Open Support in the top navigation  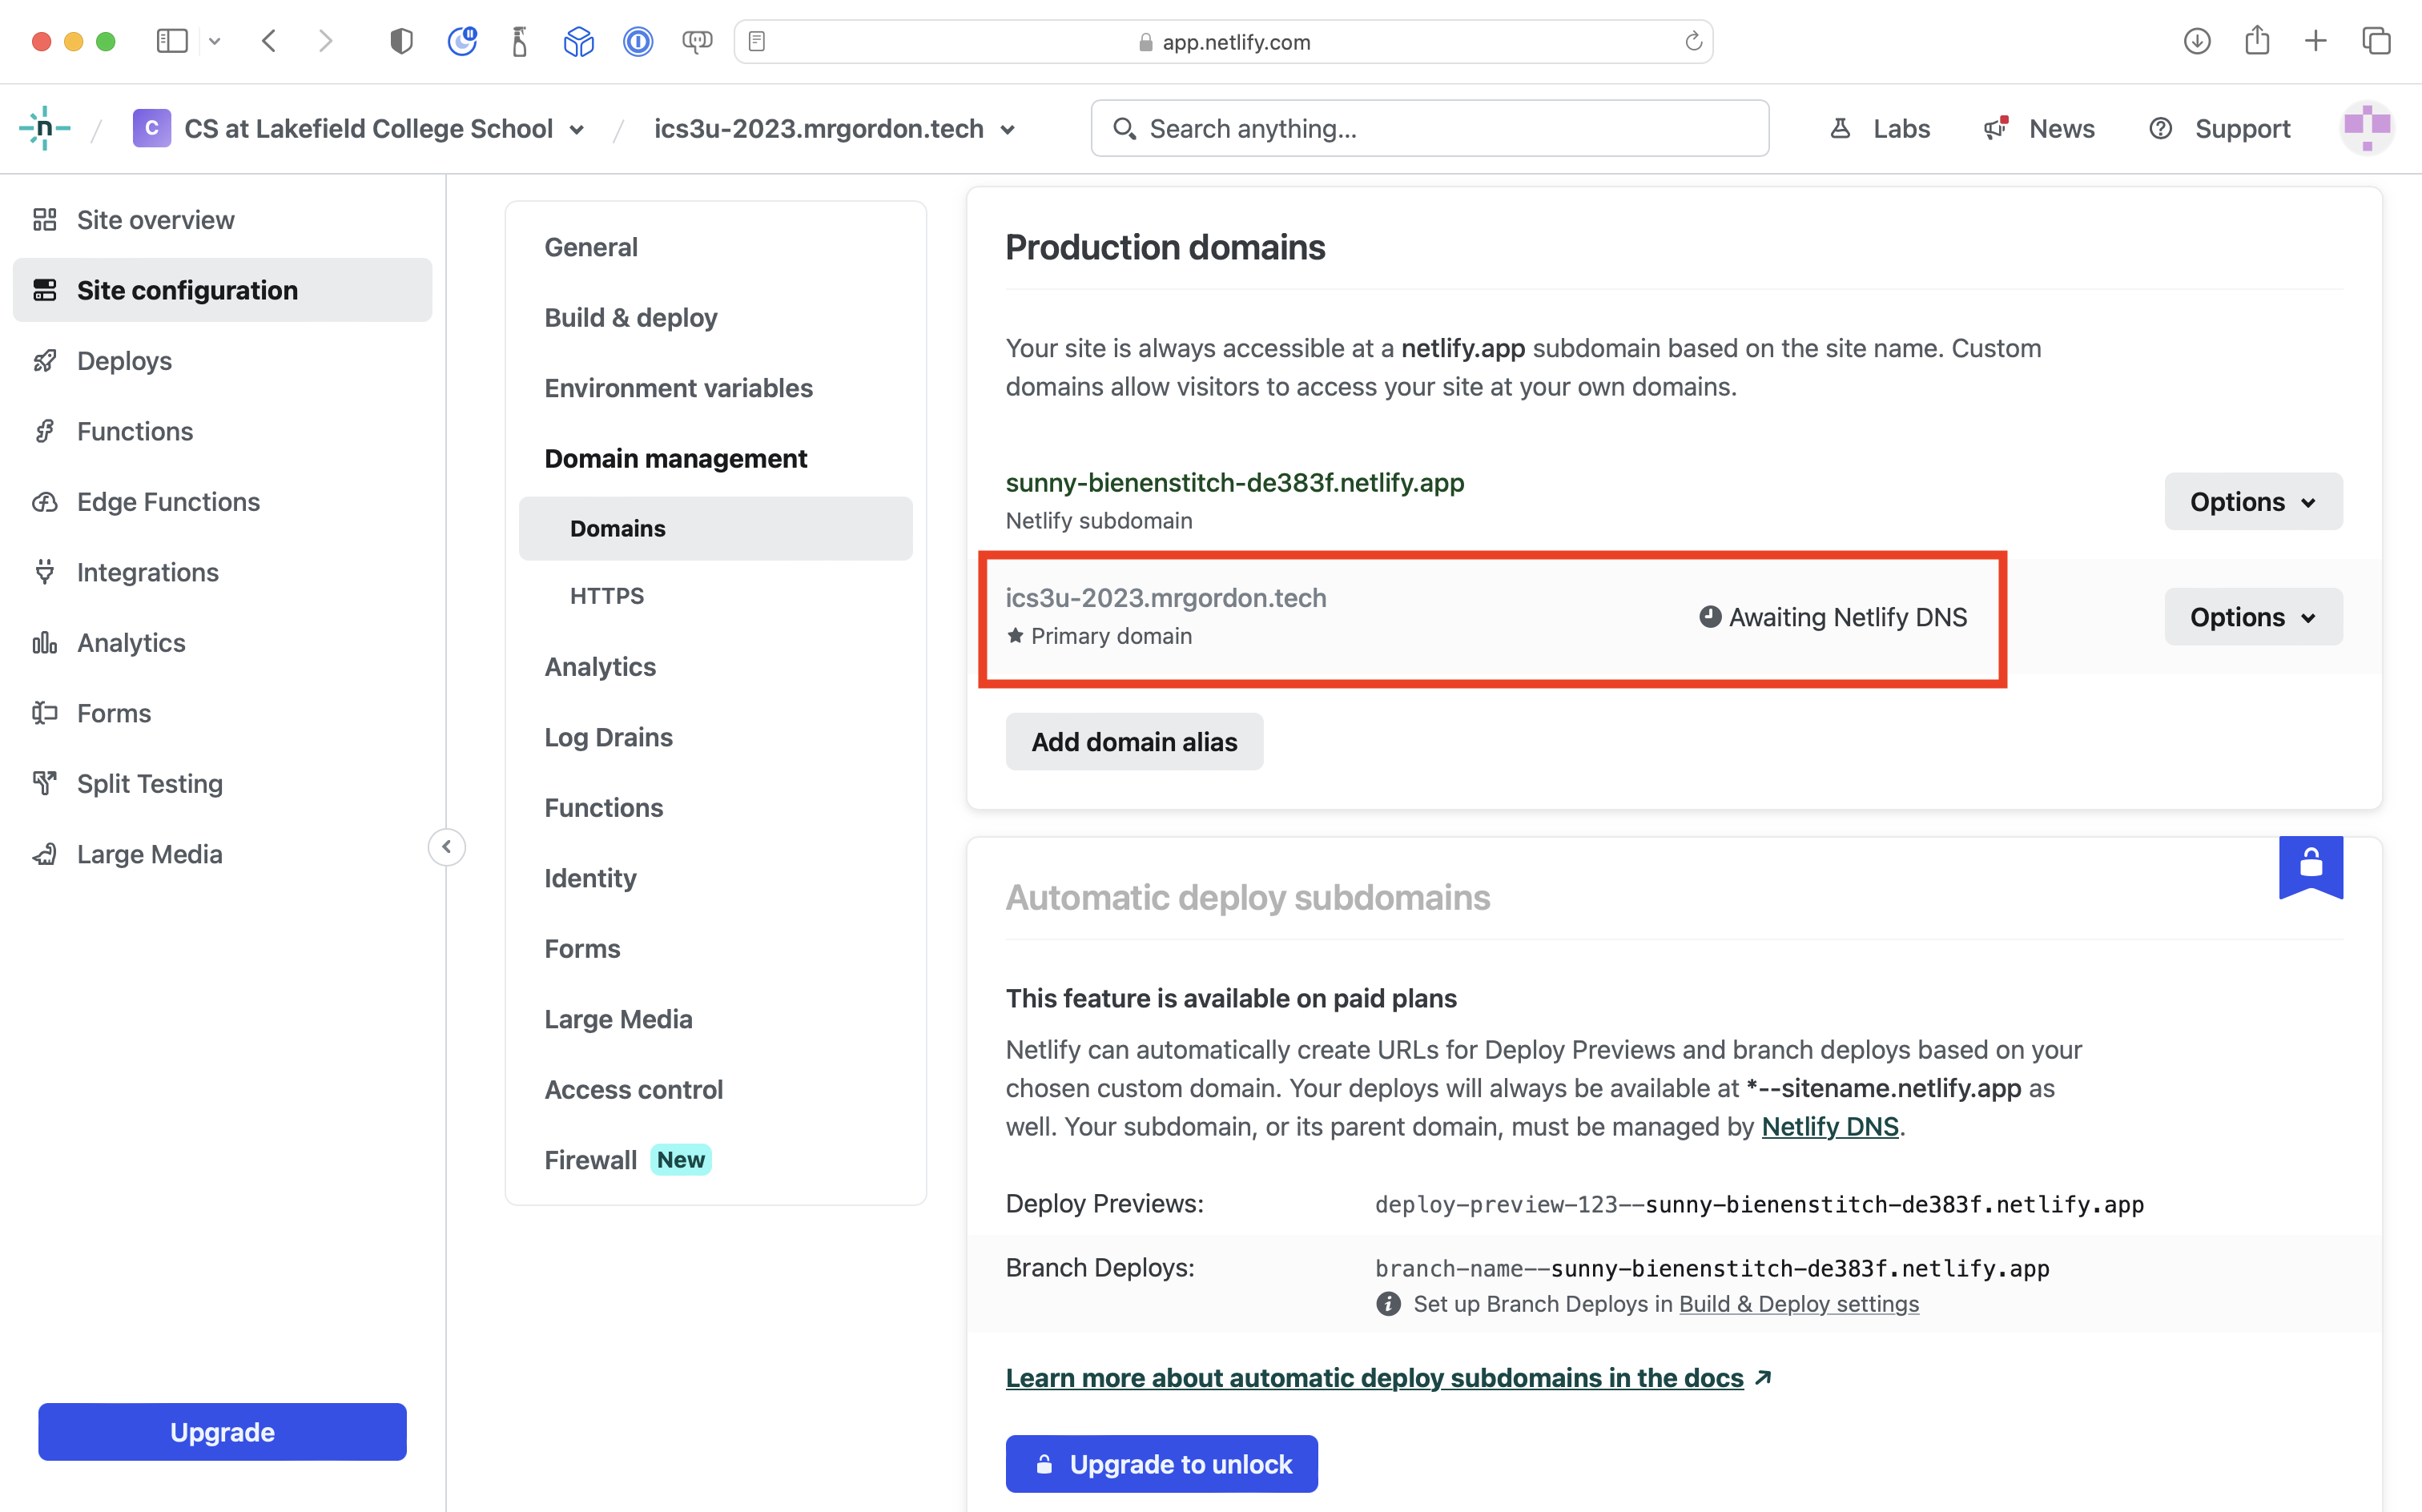pos(2219,128)
